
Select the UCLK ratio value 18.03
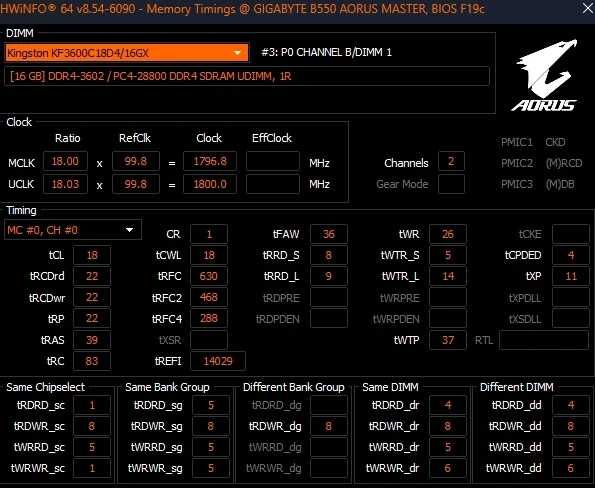pos(65,184)
